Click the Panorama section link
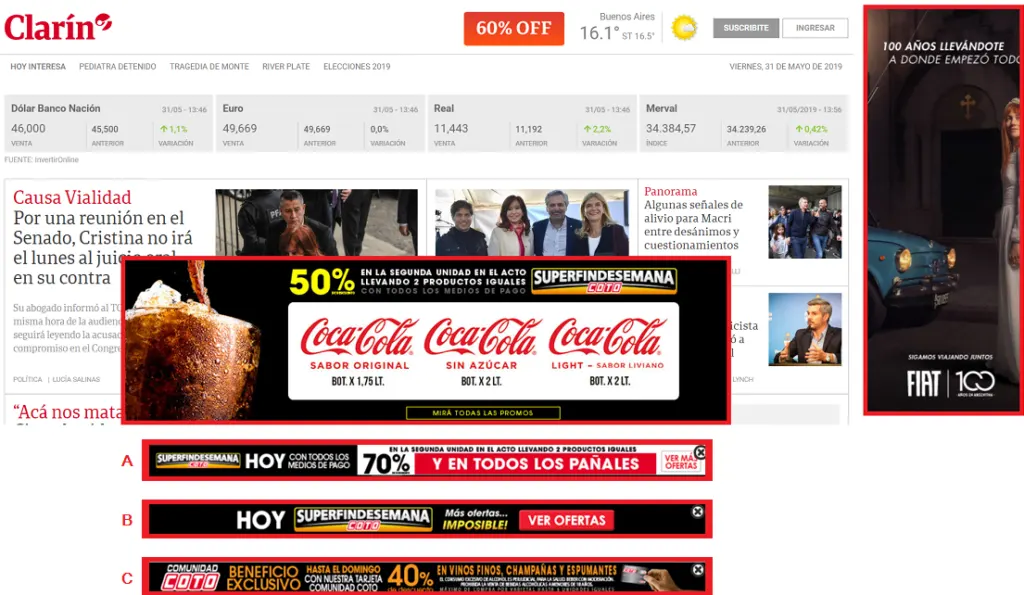The height and width of the screenshot is (595, 1024). (x=669, y=191)
